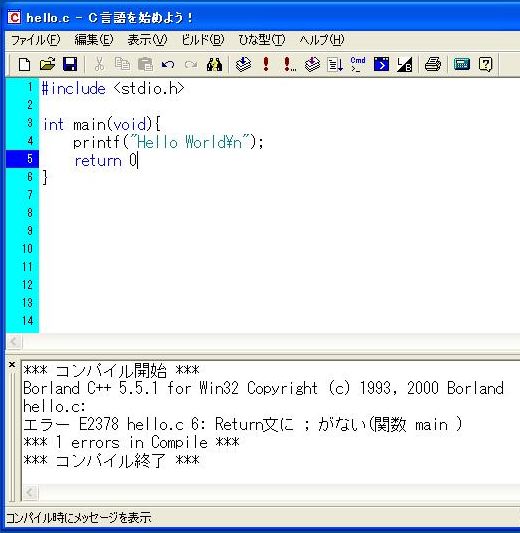This screenshot has height=533, width=520.
Task: Run the program with the red exclamation icon
Action: (x=266, y=64)
